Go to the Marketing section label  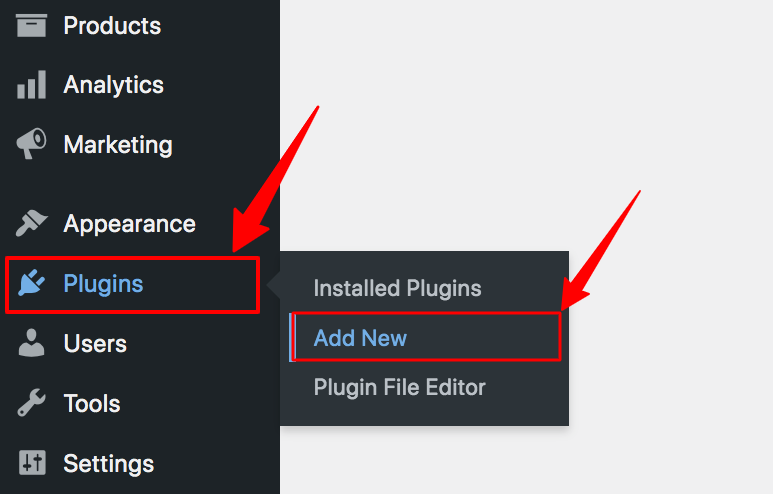pos(118,145)
